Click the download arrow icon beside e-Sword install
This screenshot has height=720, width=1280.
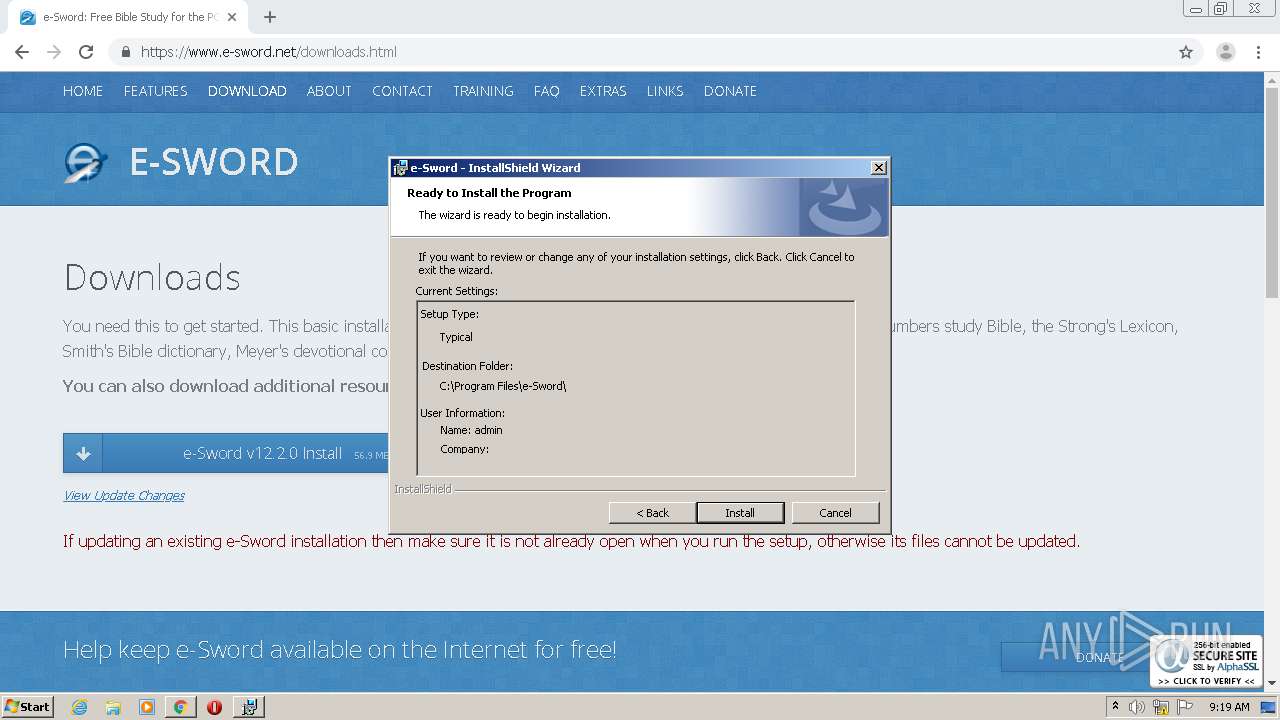83,453
